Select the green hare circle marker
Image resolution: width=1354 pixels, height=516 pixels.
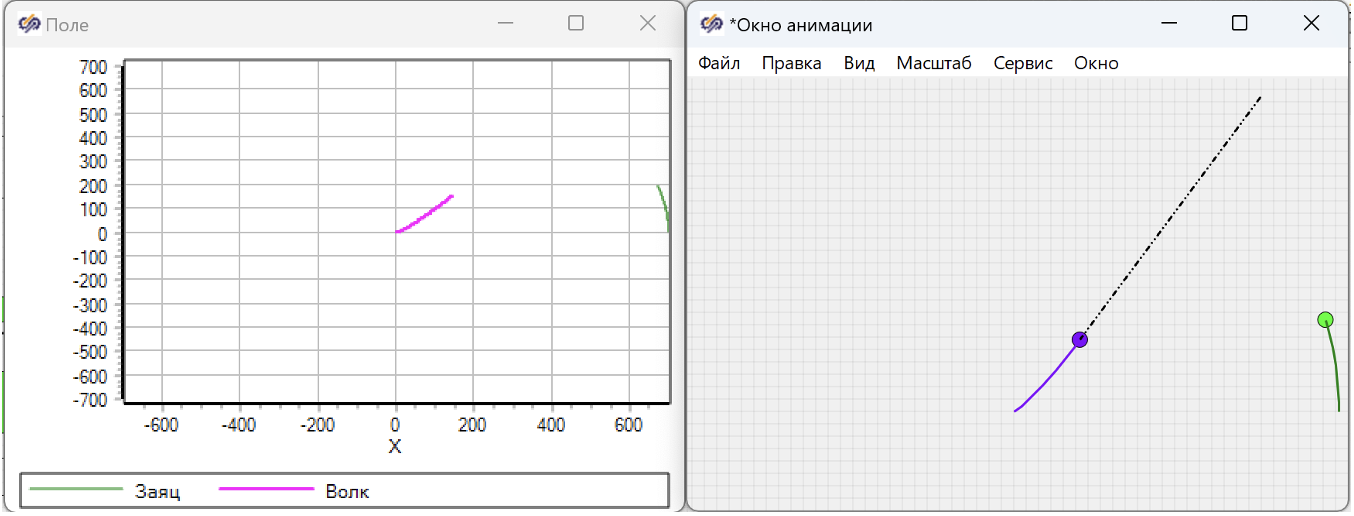1325,320
